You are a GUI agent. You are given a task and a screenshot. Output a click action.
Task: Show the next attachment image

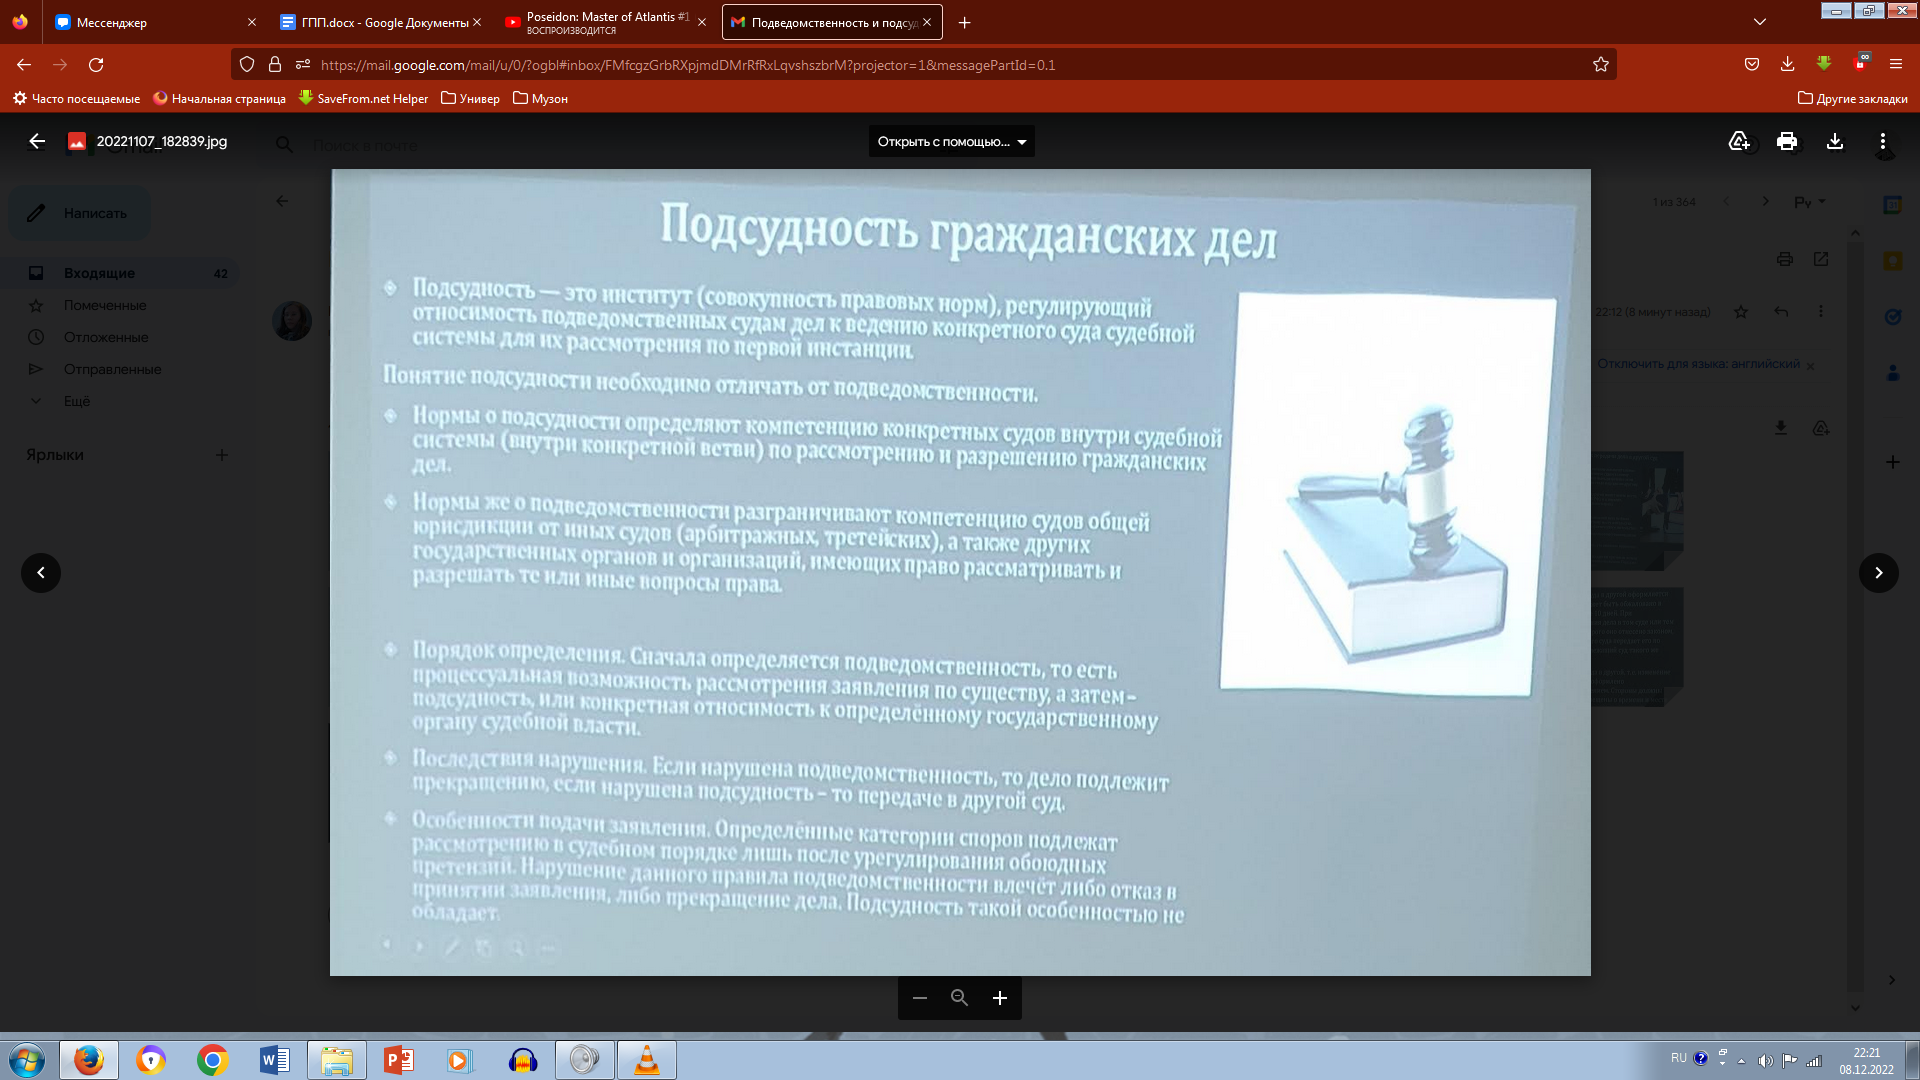pos(1879,573)
